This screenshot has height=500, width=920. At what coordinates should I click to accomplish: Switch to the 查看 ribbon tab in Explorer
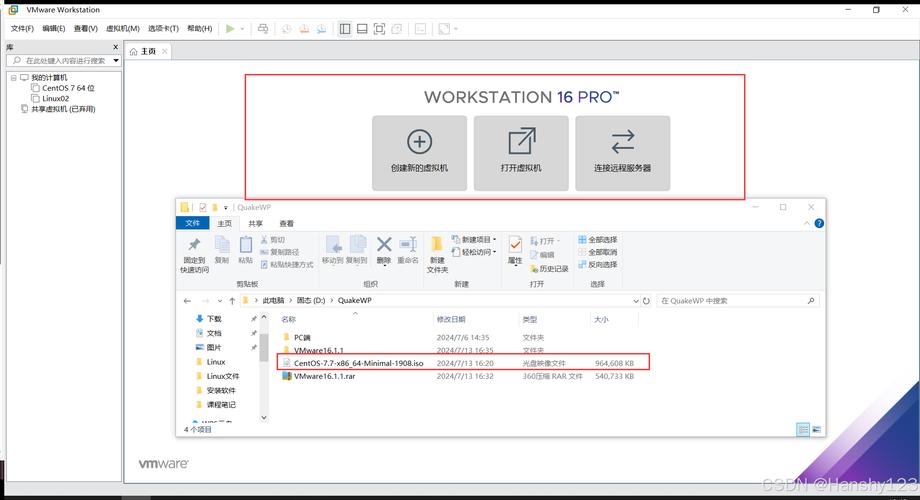(x=286, y=224)
